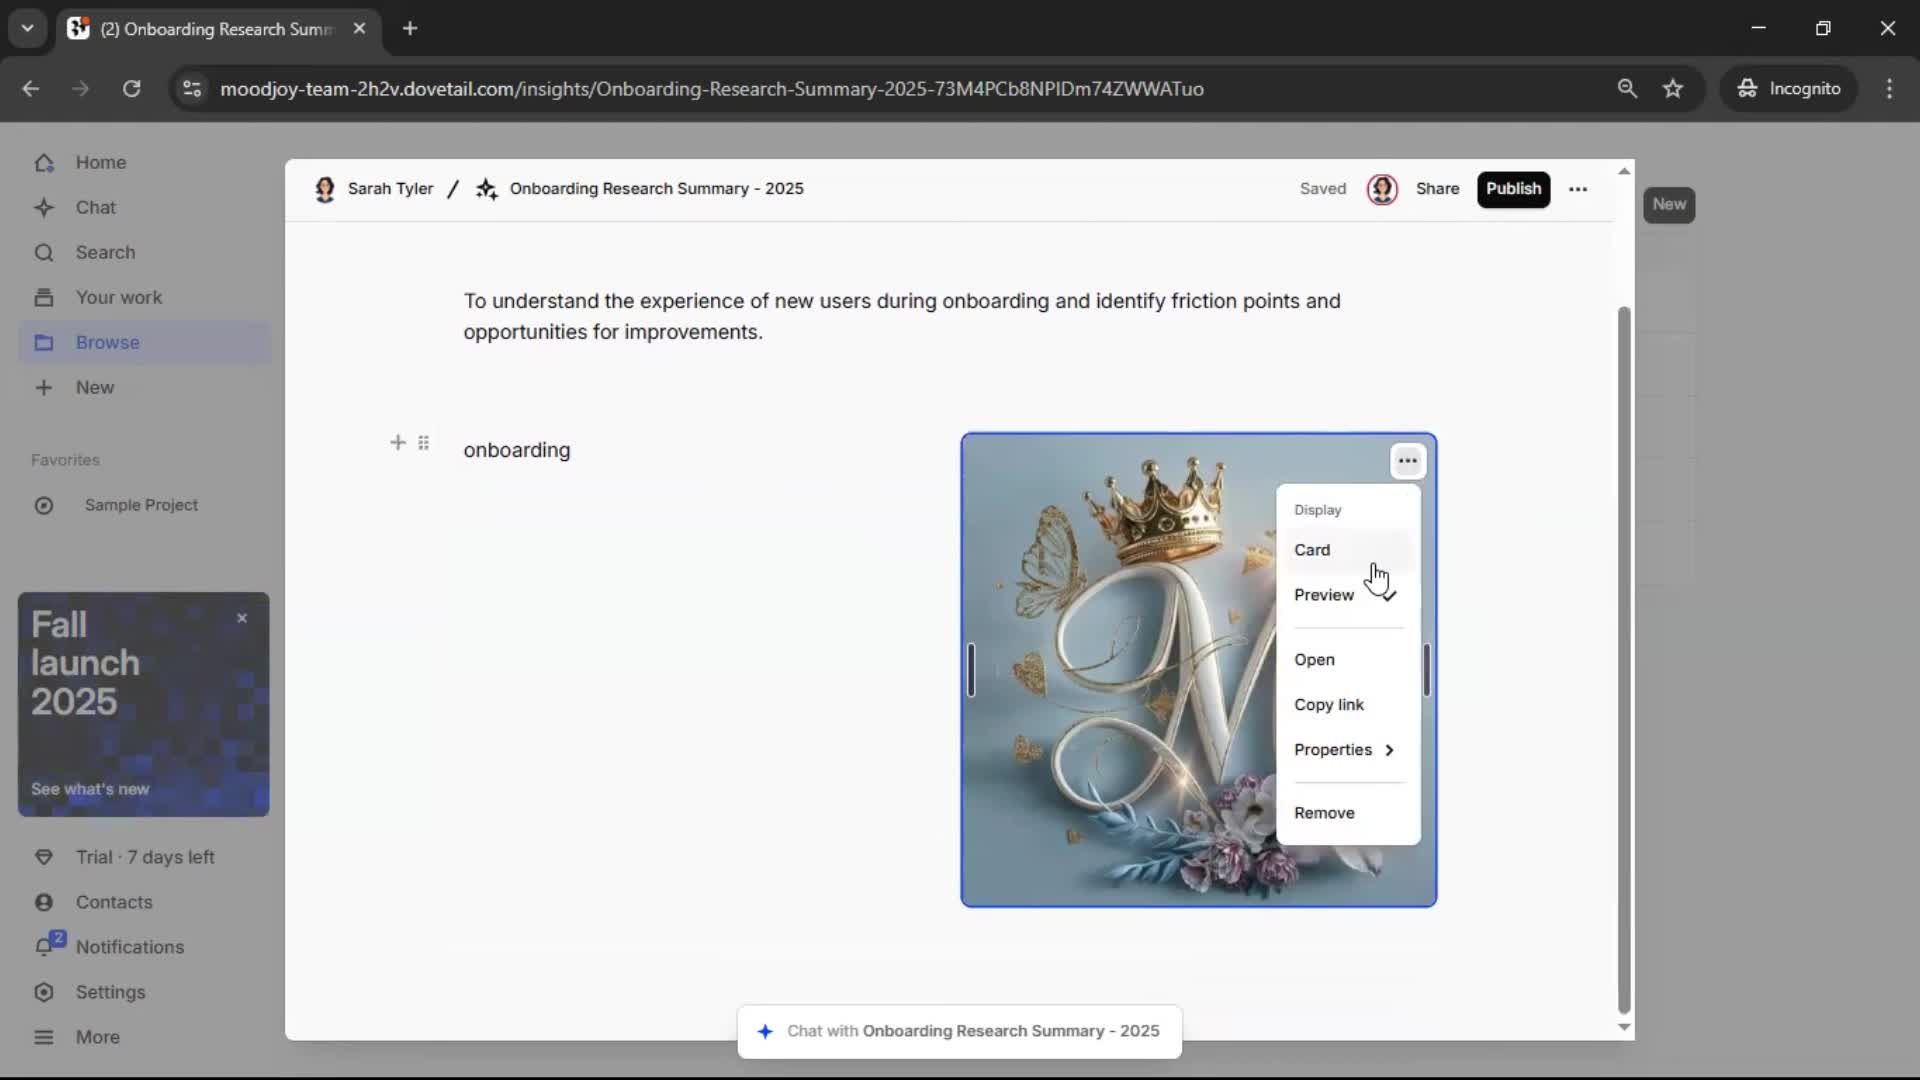Click the drag handle beside onboarding
This screenshot has width=1920, height=1080.
tap(424, 442)
